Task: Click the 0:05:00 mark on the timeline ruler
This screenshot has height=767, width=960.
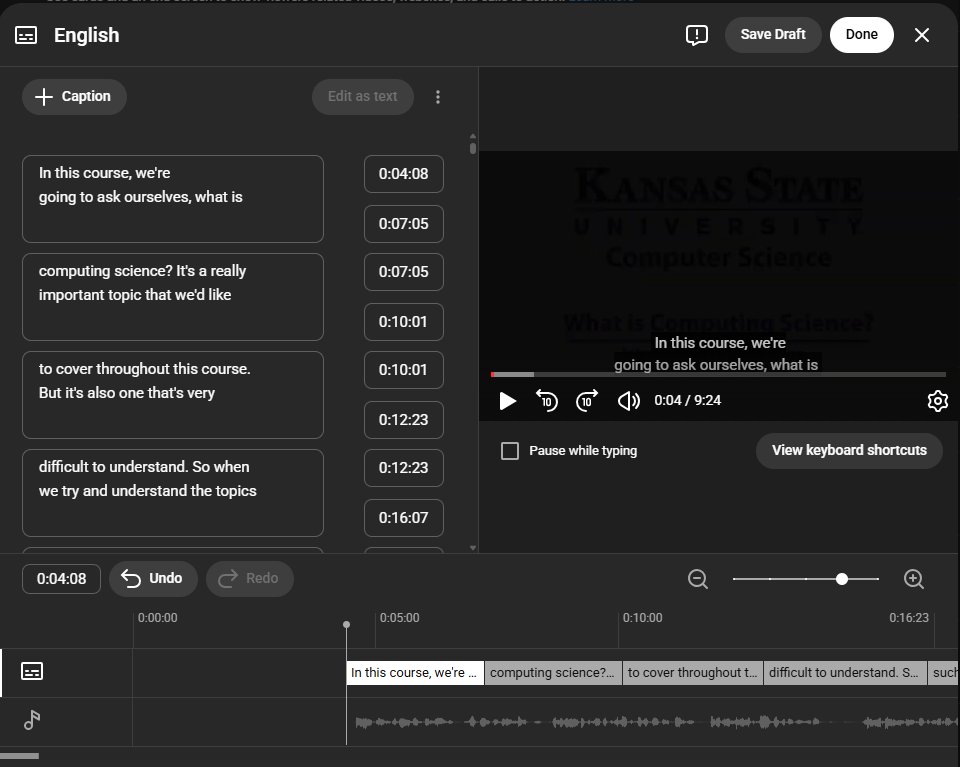Action: [x=399, y=618]
